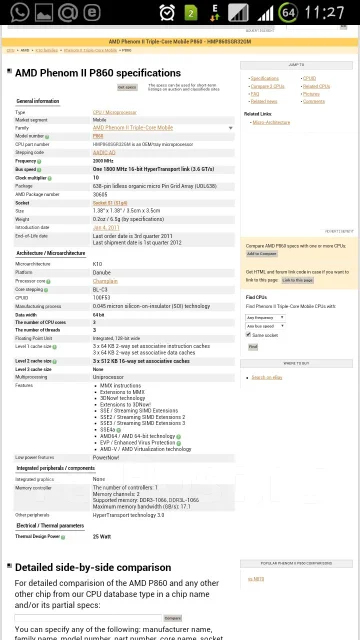Click the help icon next to Model number
Image resolution: width=360 pixels, height=640 pixels.
pos(47,137)
